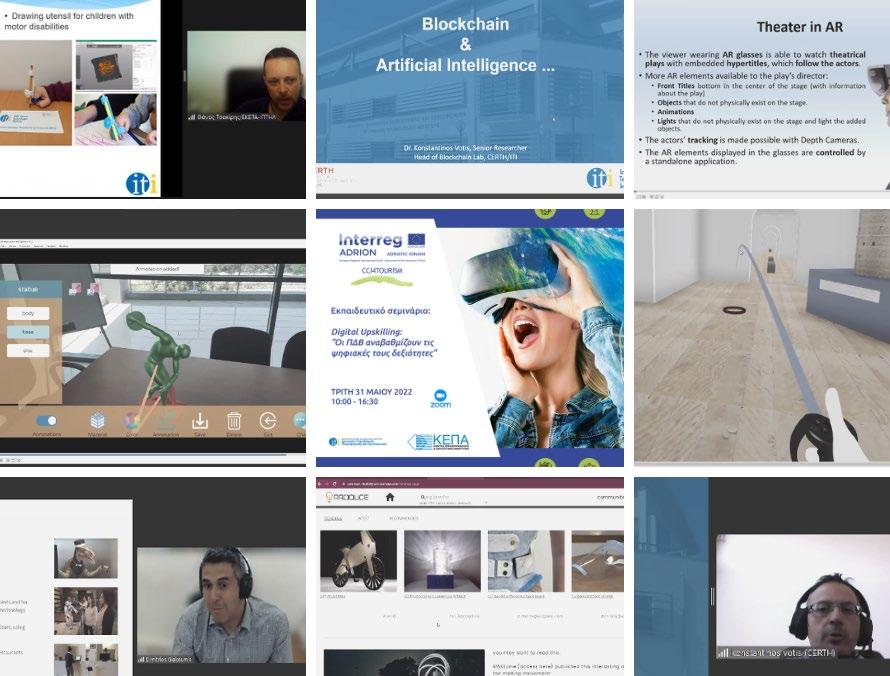Click the top photo thumbnail beside Dimitrios

86,558
